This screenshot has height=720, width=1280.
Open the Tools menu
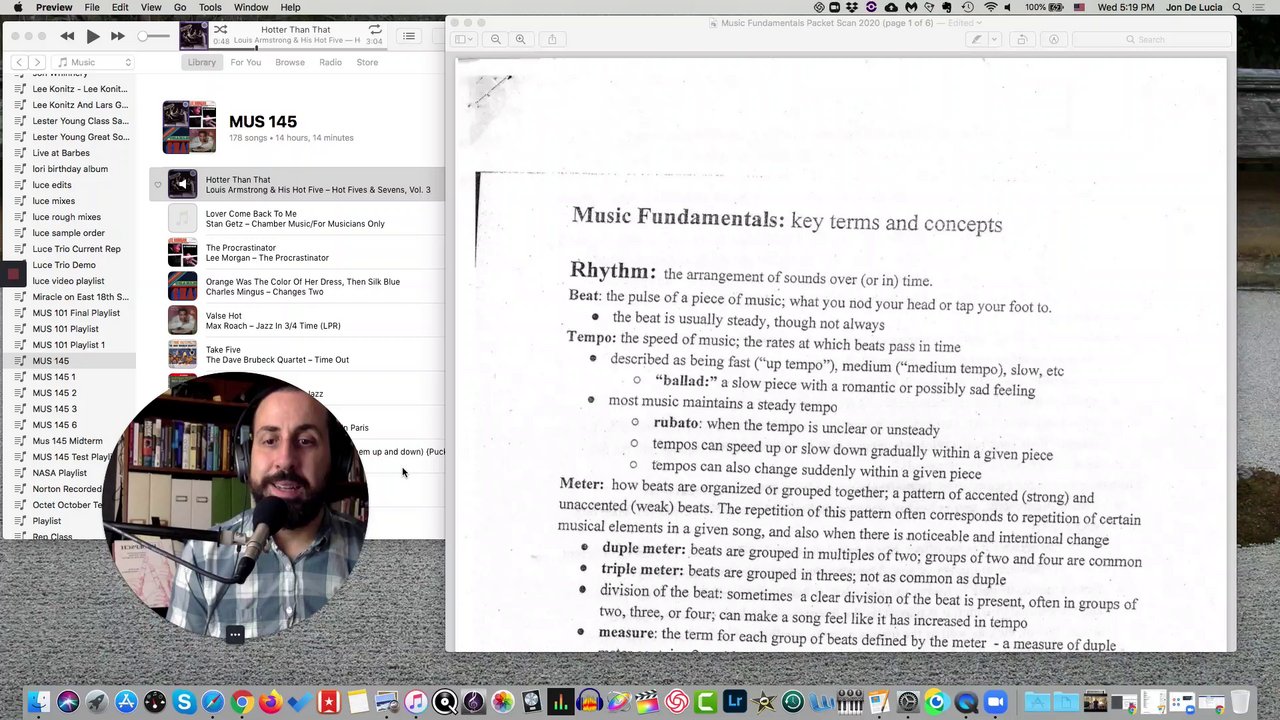pos(210,7)
